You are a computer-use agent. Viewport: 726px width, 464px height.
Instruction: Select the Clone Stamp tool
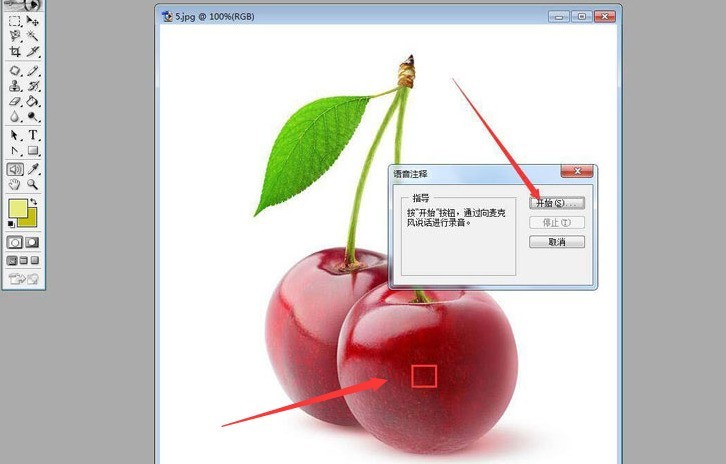click(15, 86)
